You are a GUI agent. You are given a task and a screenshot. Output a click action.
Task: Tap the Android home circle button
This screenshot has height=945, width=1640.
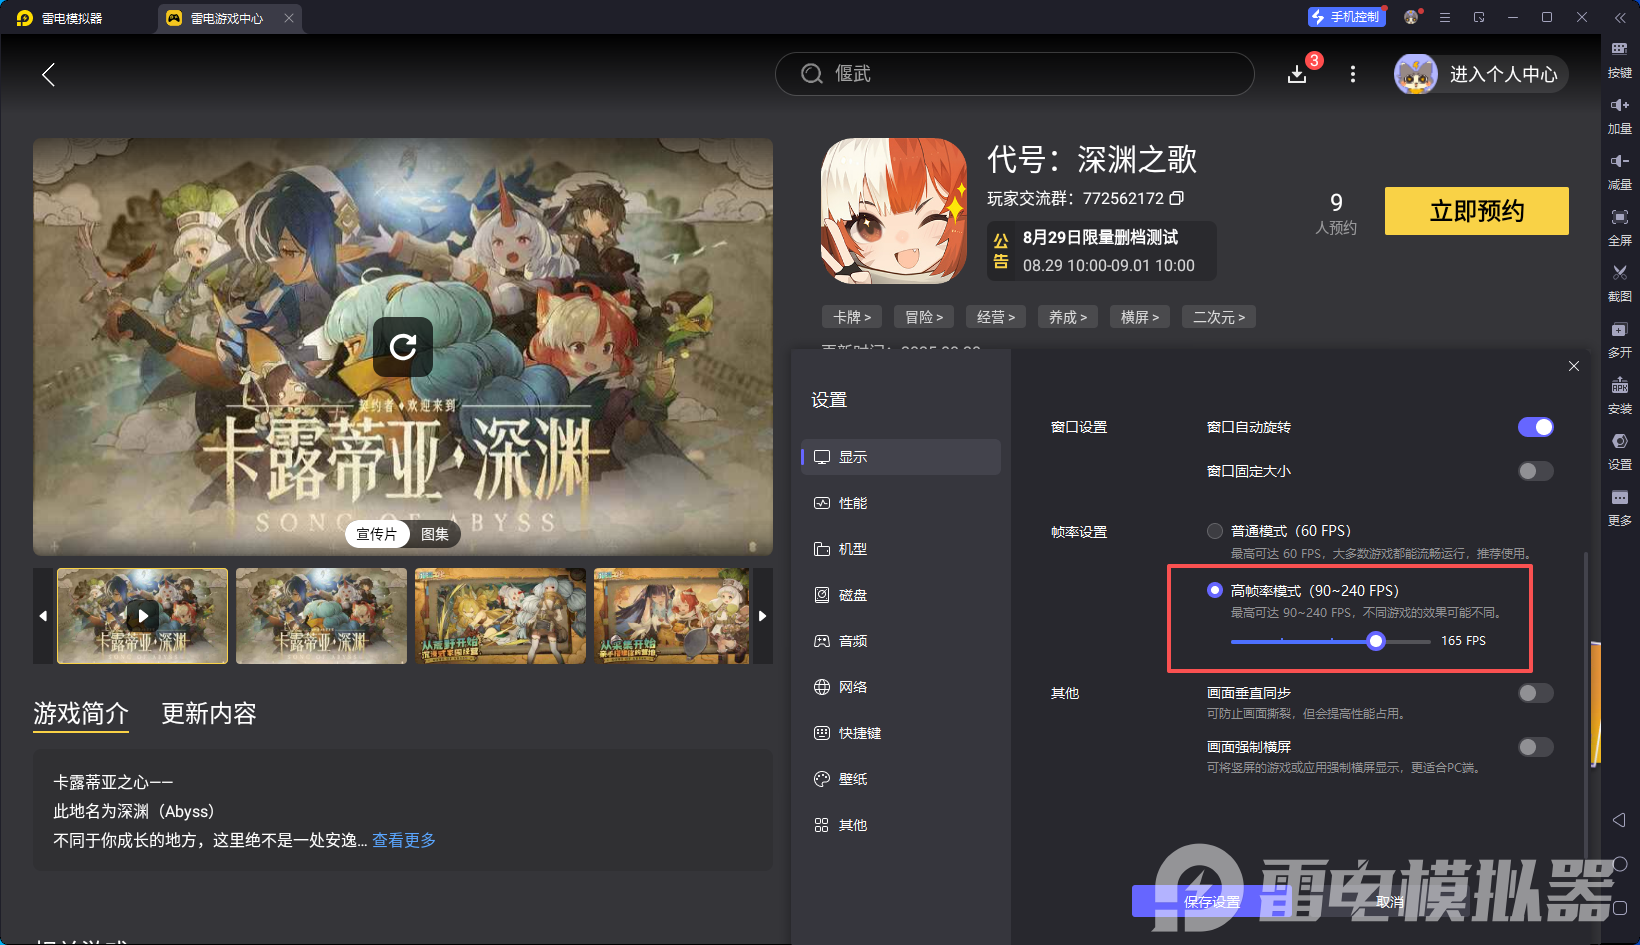(x=1620, y=864)
